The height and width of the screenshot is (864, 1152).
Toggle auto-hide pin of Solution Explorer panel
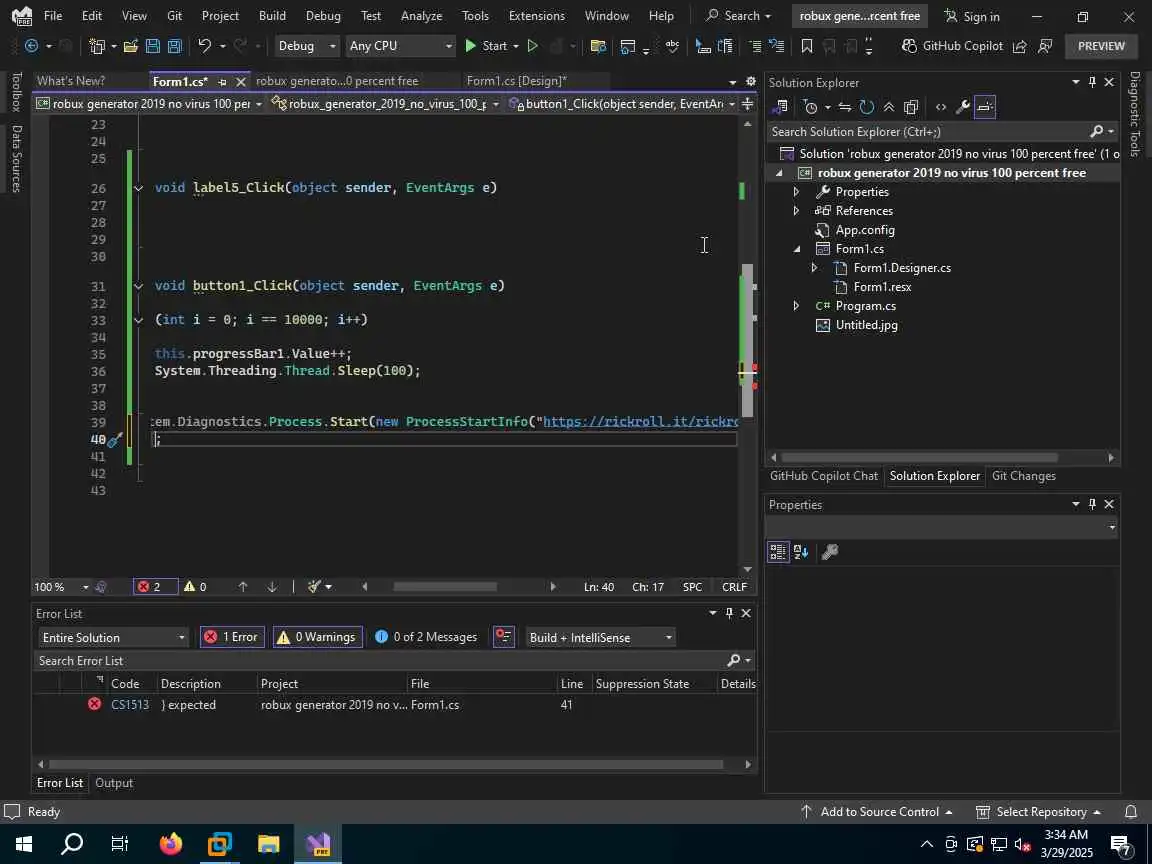click(x=1092, y=82)
